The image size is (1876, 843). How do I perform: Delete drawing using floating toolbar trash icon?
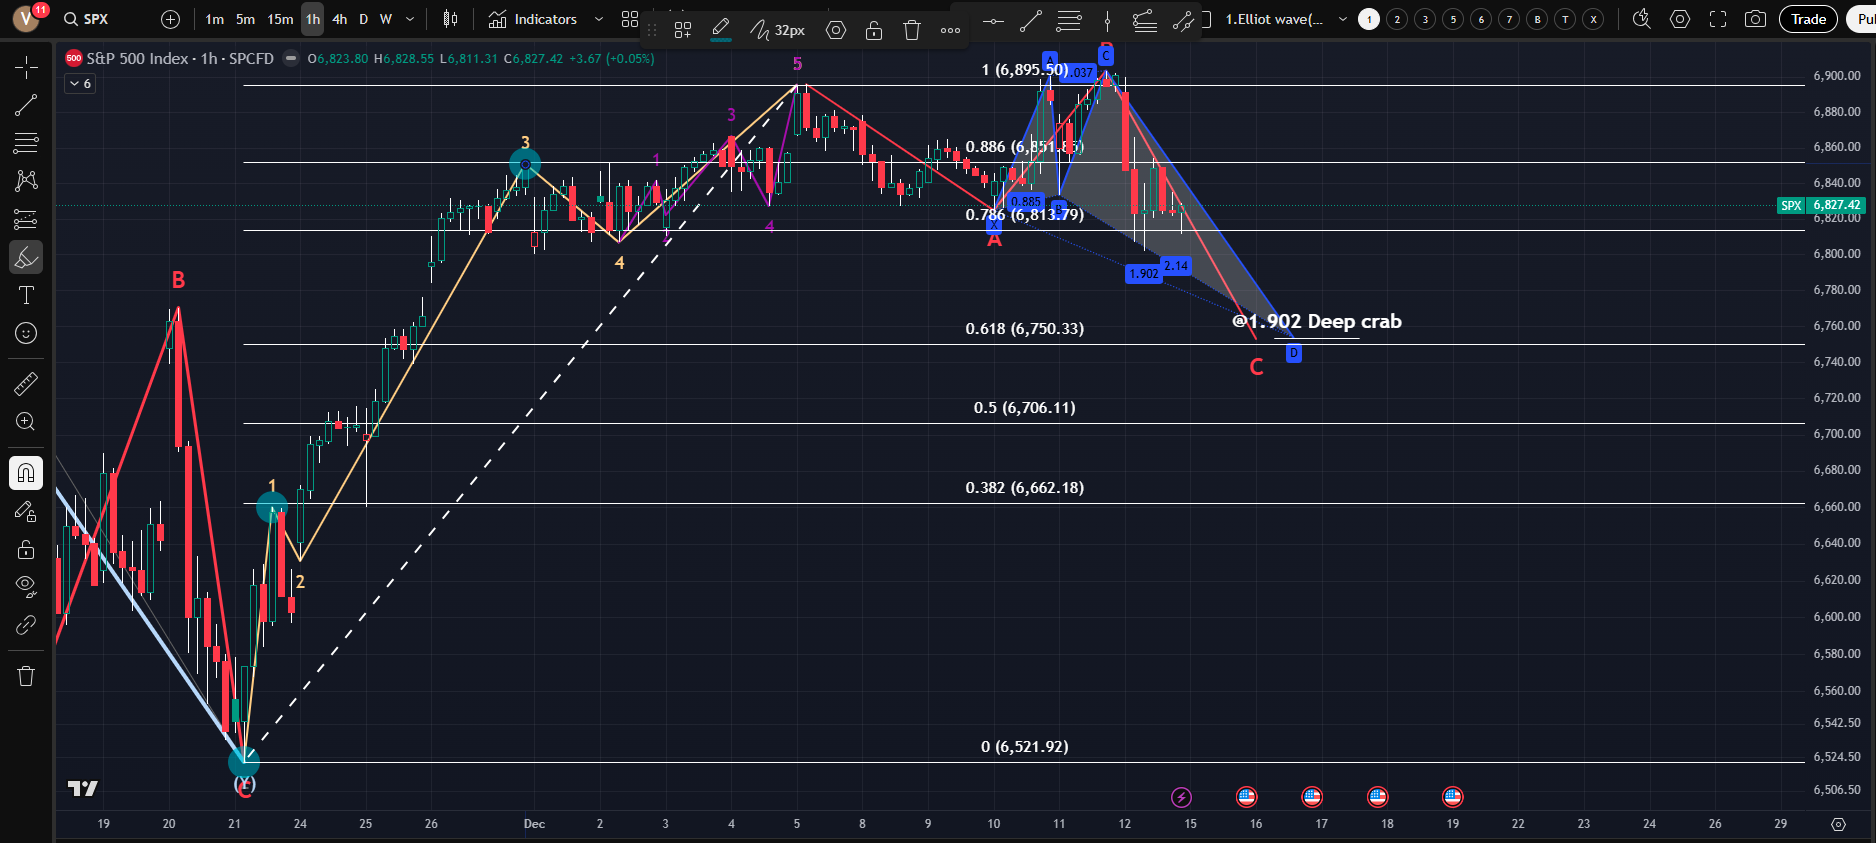[x=911, y=30]
